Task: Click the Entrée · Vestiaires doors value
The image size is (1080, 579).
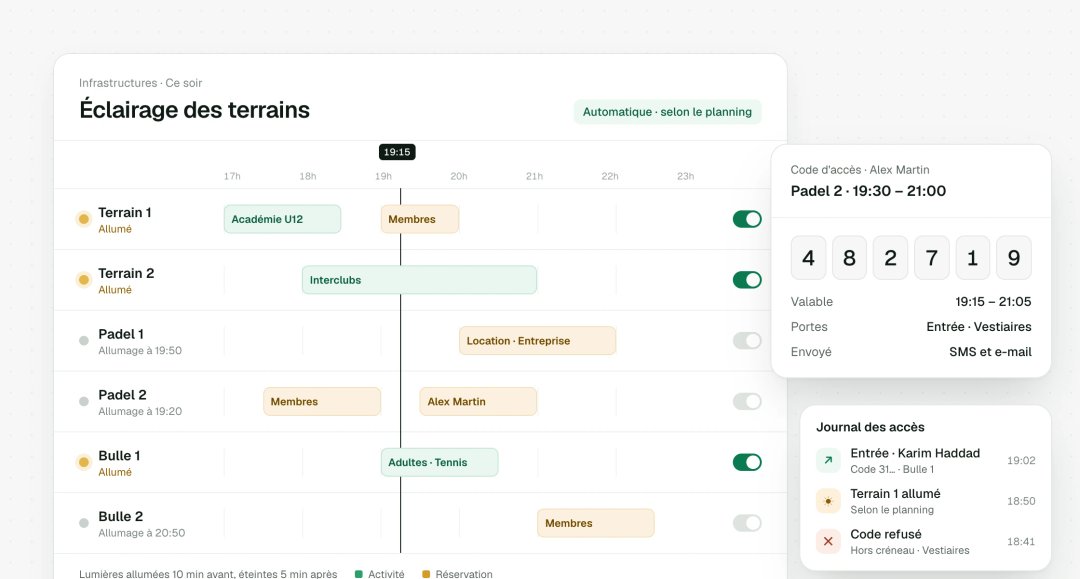Action: tap(979, 326)
